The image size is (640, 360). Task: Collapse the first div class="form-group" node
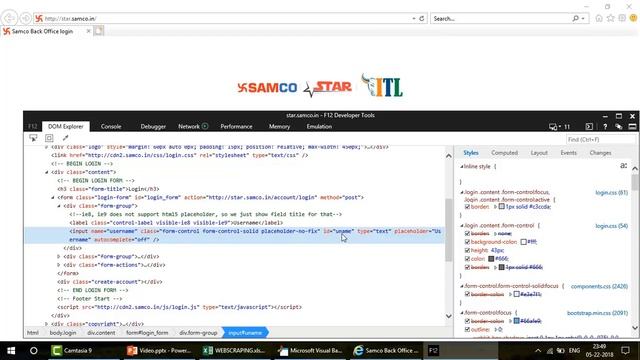click(x=59, y=206)
